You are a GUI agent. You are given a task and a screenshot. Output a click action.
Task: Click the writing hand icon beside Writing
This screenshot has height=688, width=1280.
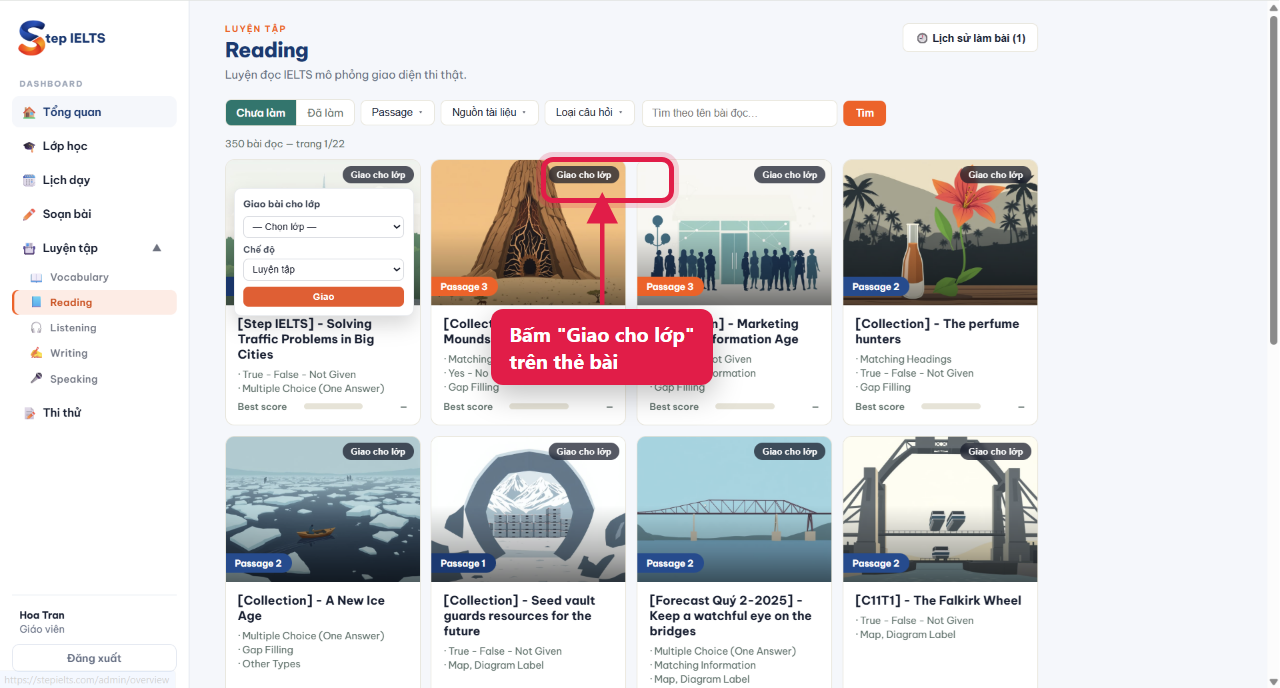[36, 353]
